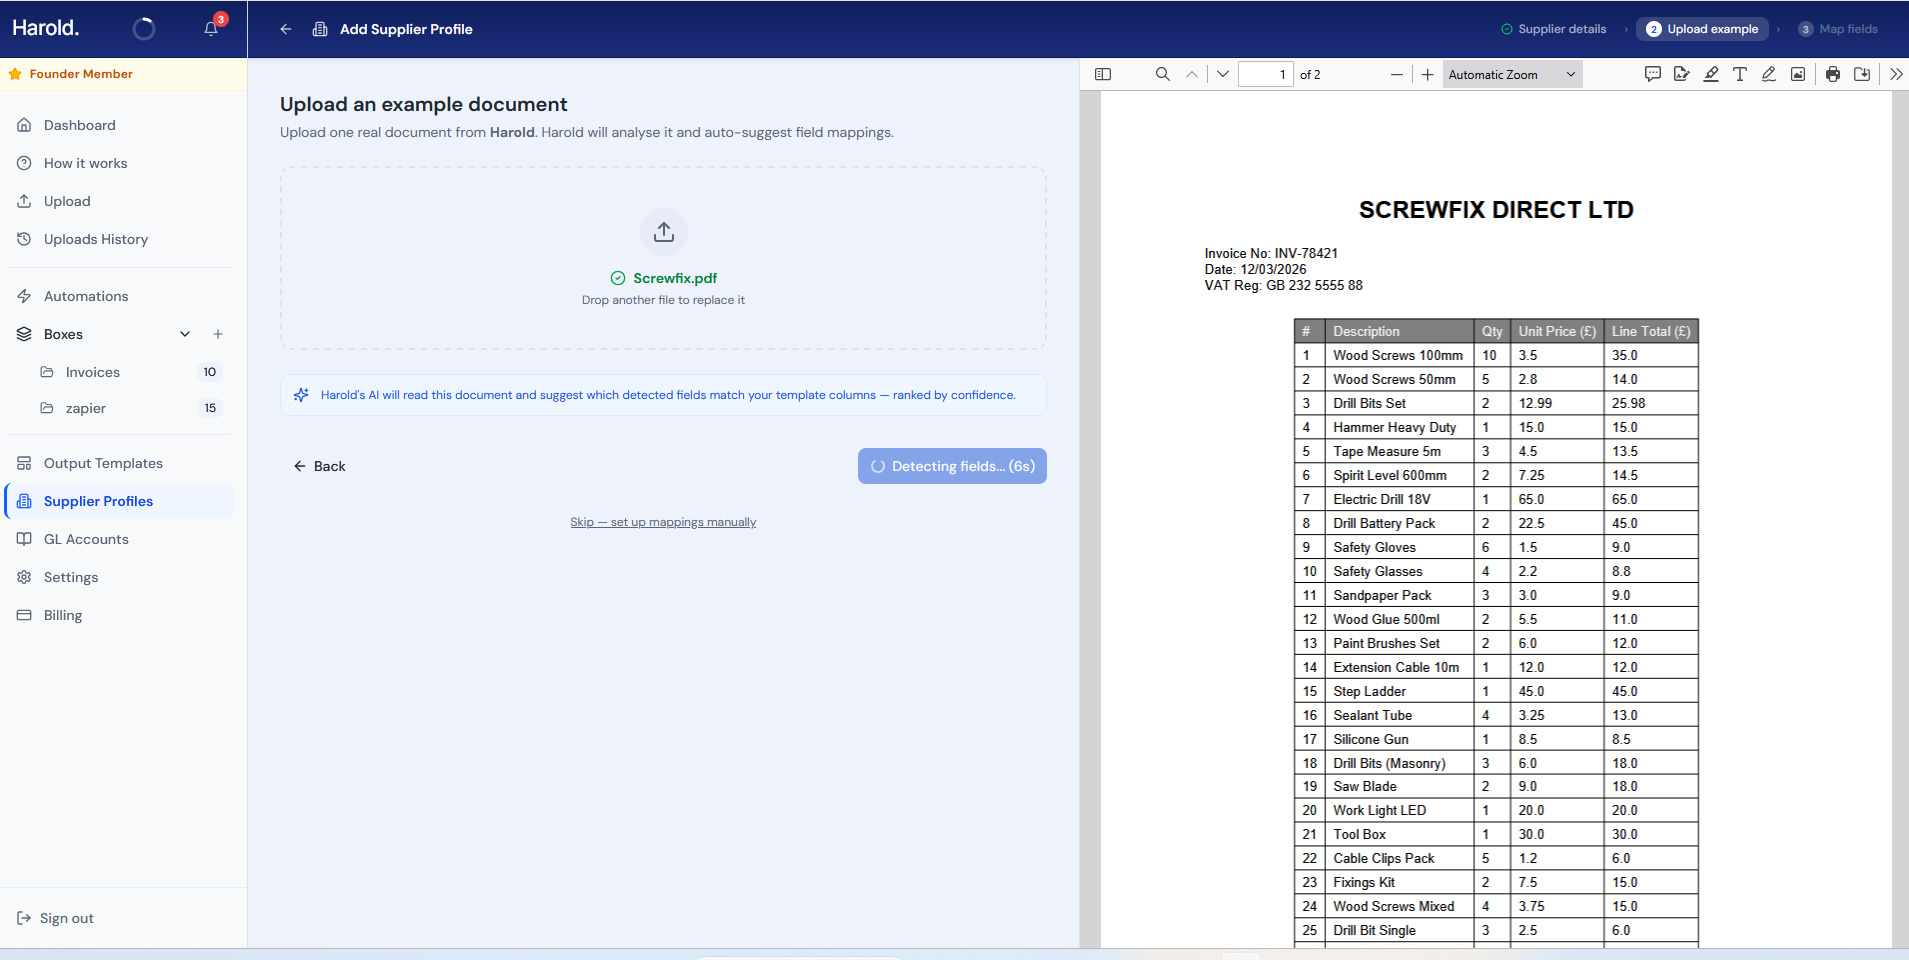
Task: Click the PDF page number field
Action: pos(1265,75)
